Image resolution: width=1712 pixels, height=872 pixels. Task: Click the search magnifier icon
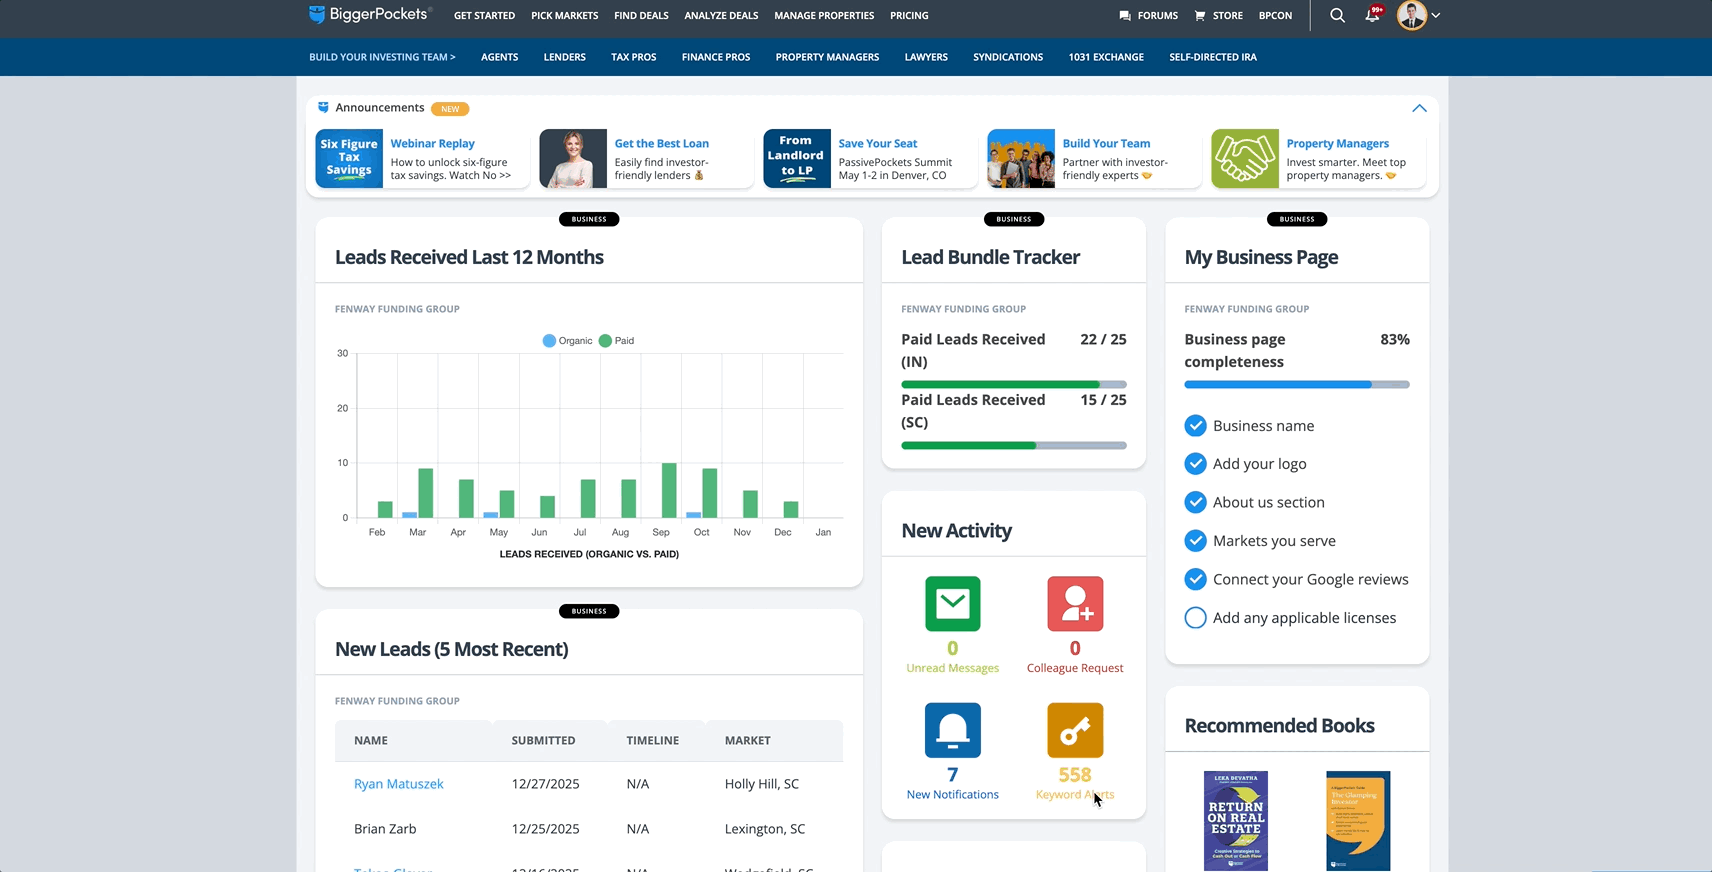click(1337, 16)
